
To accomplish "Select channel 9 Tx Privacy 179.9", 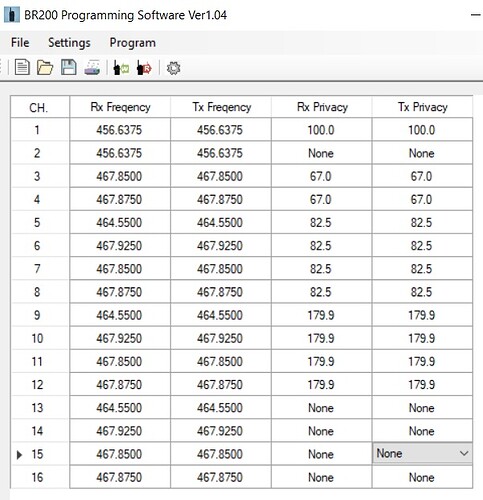I will pos(422,315).
